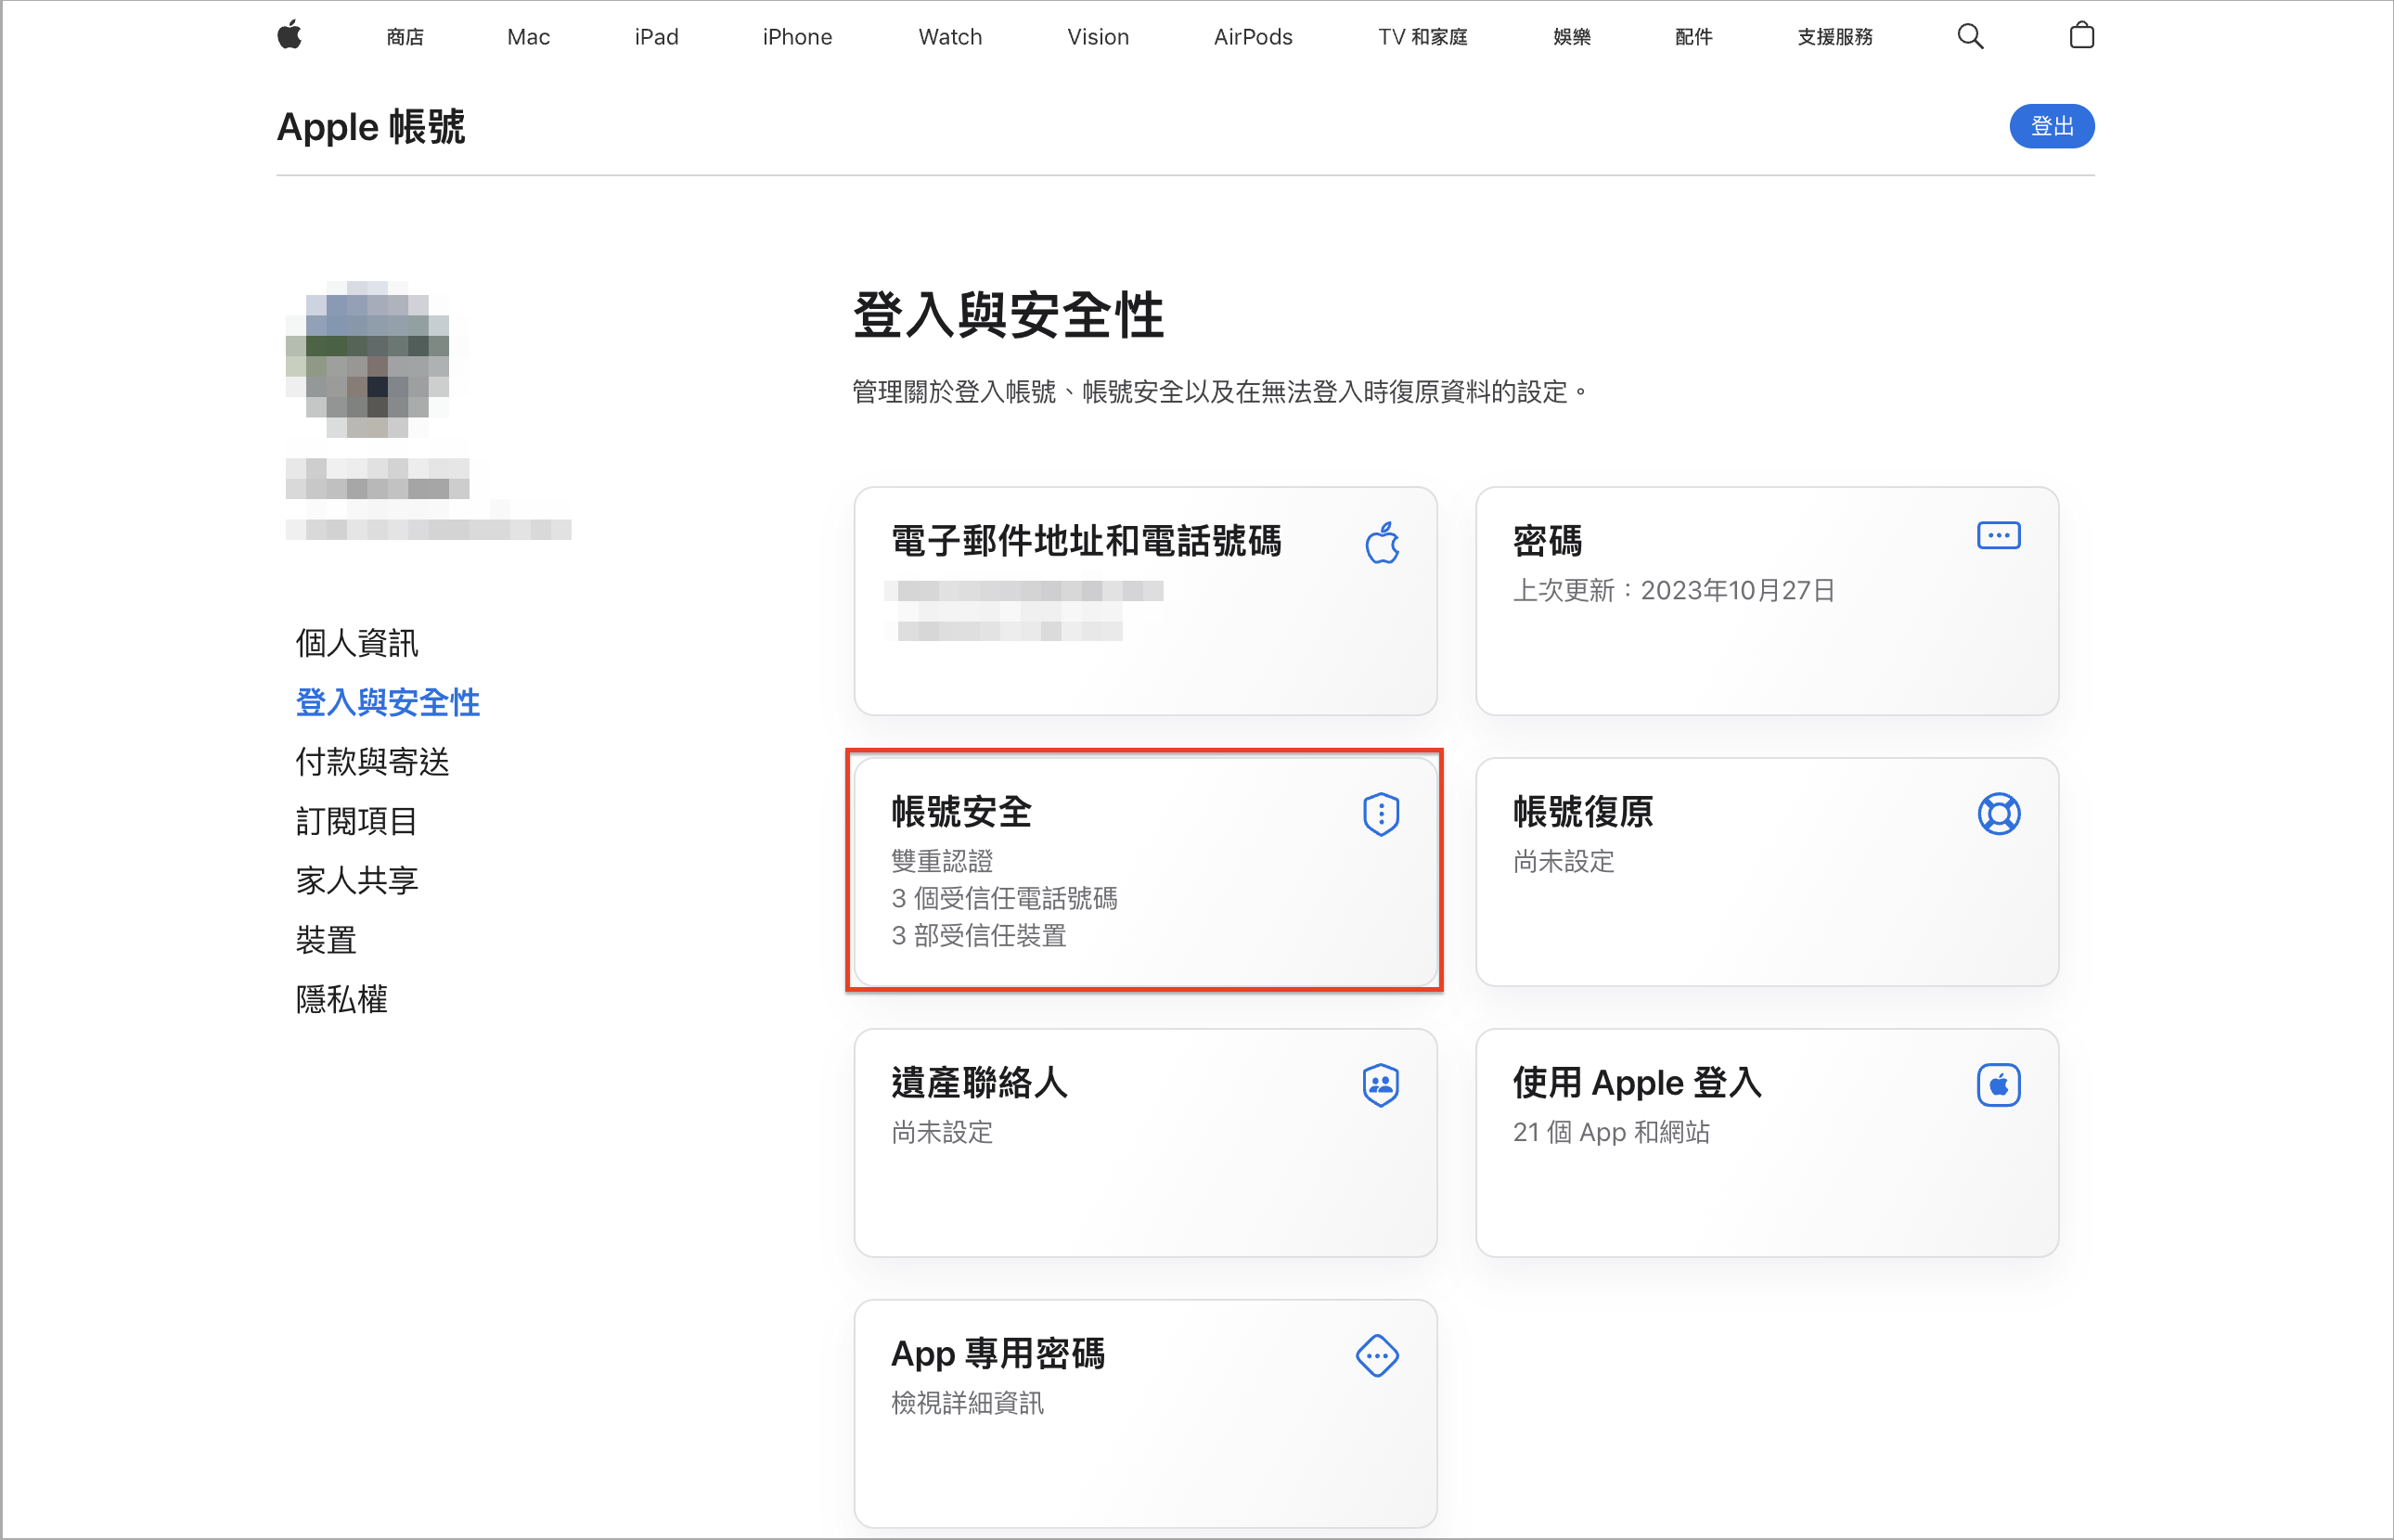Select 登入與安全性 in the sidebar
This screenshot has width=2394, height=1540.
point(388,702)
